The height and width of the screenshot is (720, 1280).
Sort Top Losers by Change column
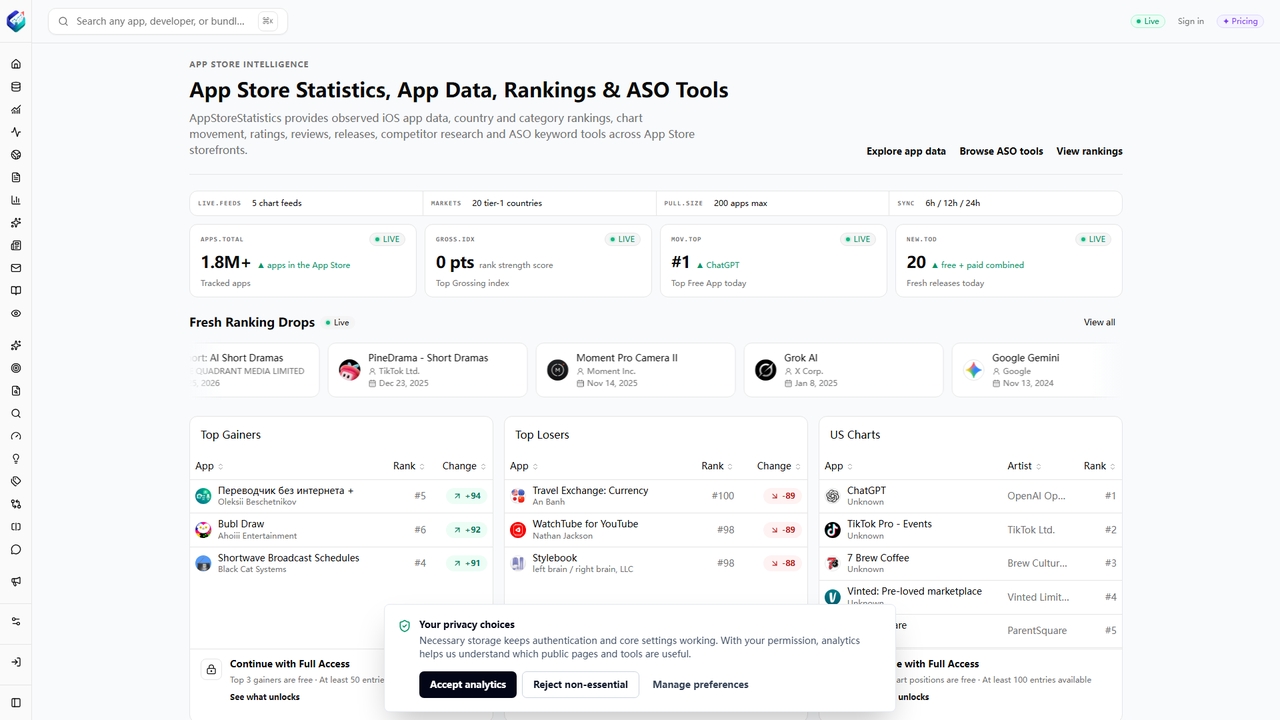(x=779, y=466)
